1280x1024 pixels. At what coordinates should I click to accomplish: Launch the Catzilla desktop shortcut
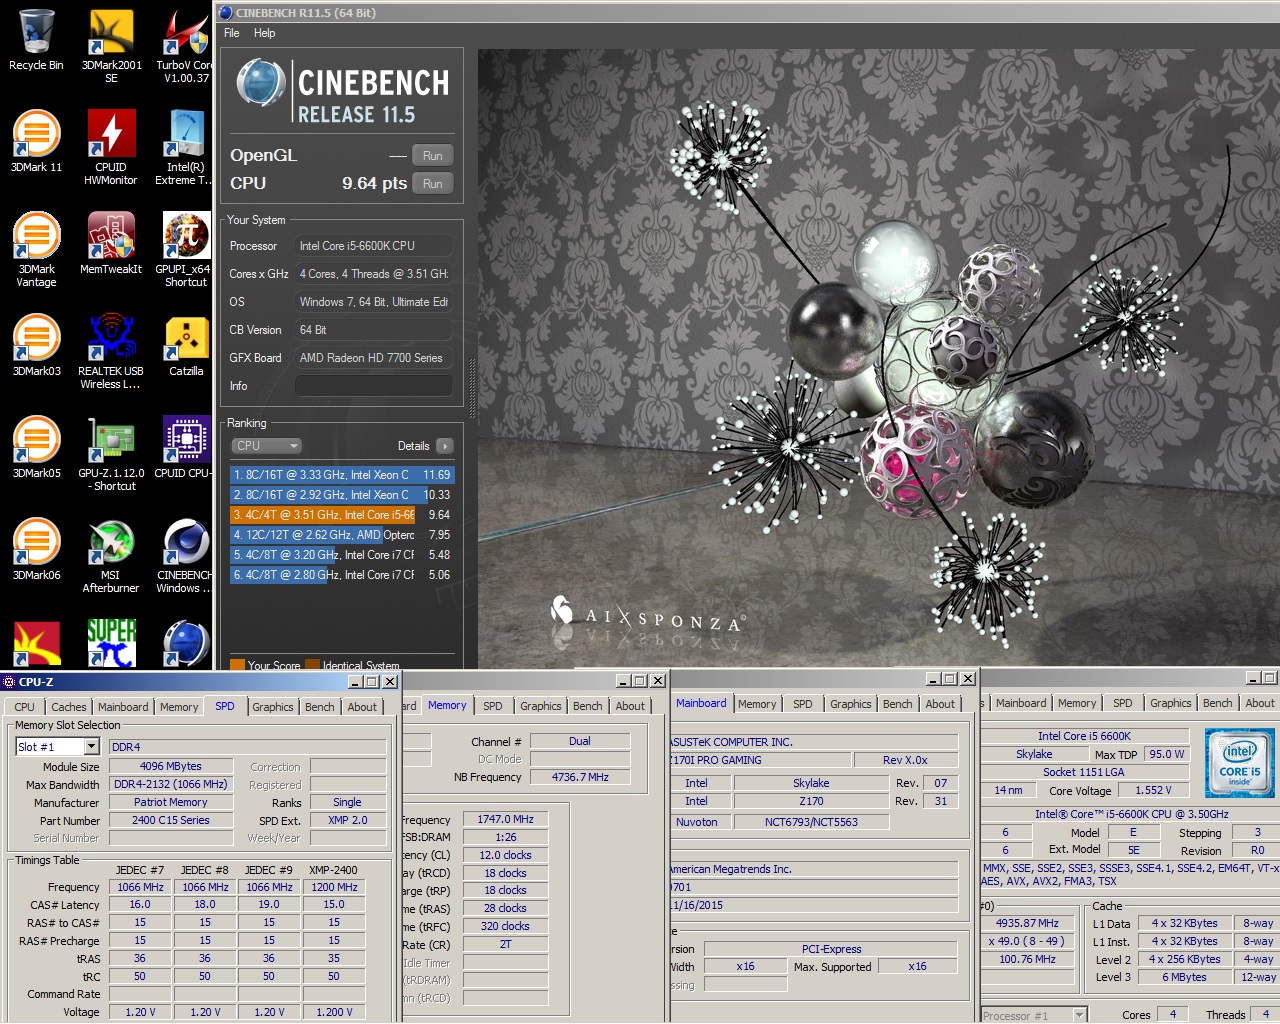186,346
